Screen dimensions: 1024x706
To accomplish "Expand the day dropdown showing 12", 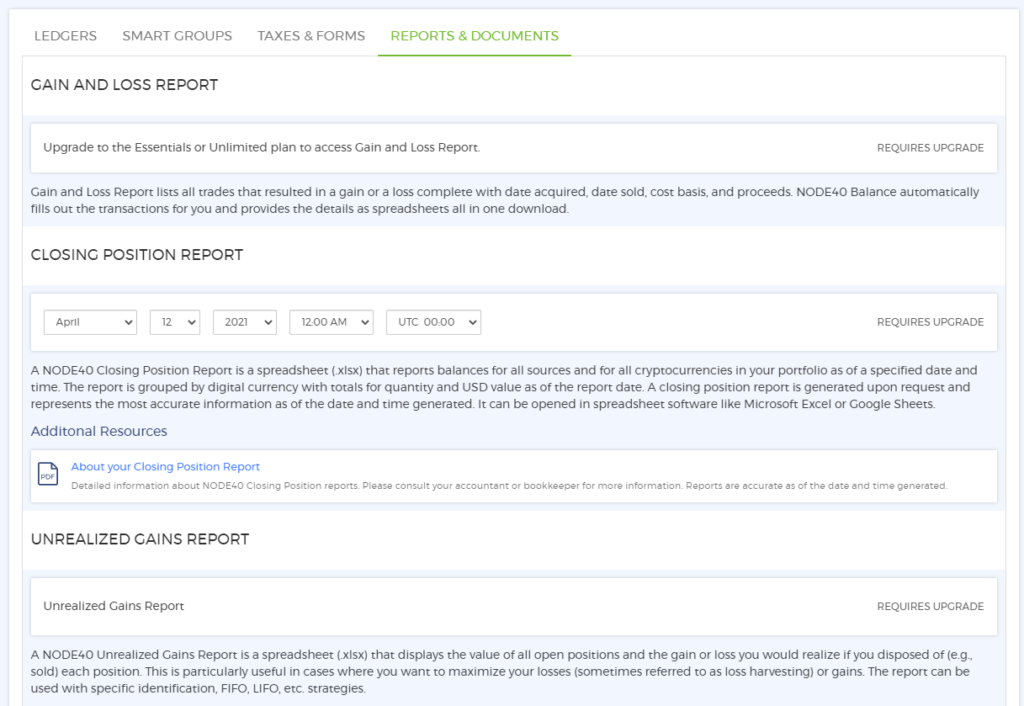I will point(174,322).
